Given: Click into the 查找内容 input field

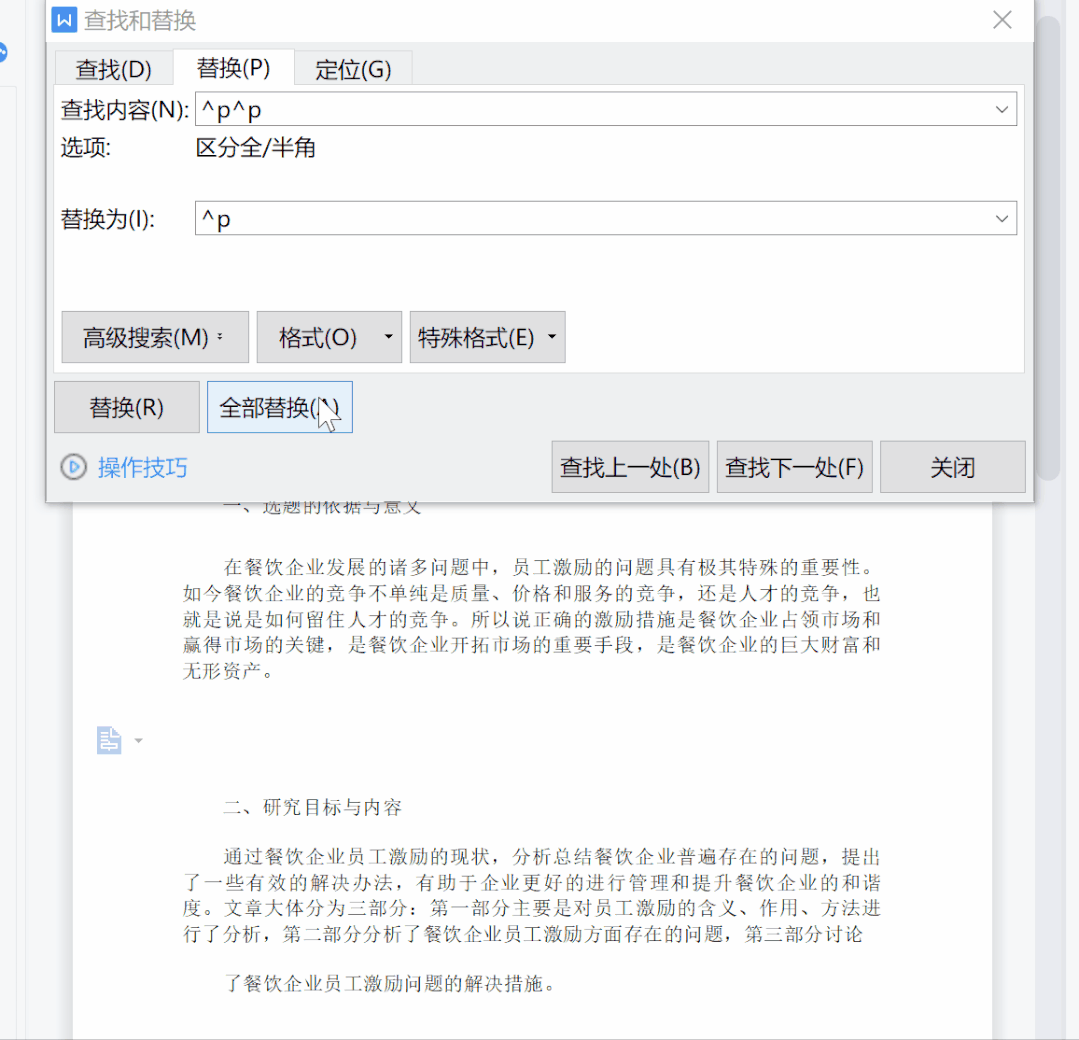Looking at the screenshot, I should [x=590, y=109].
